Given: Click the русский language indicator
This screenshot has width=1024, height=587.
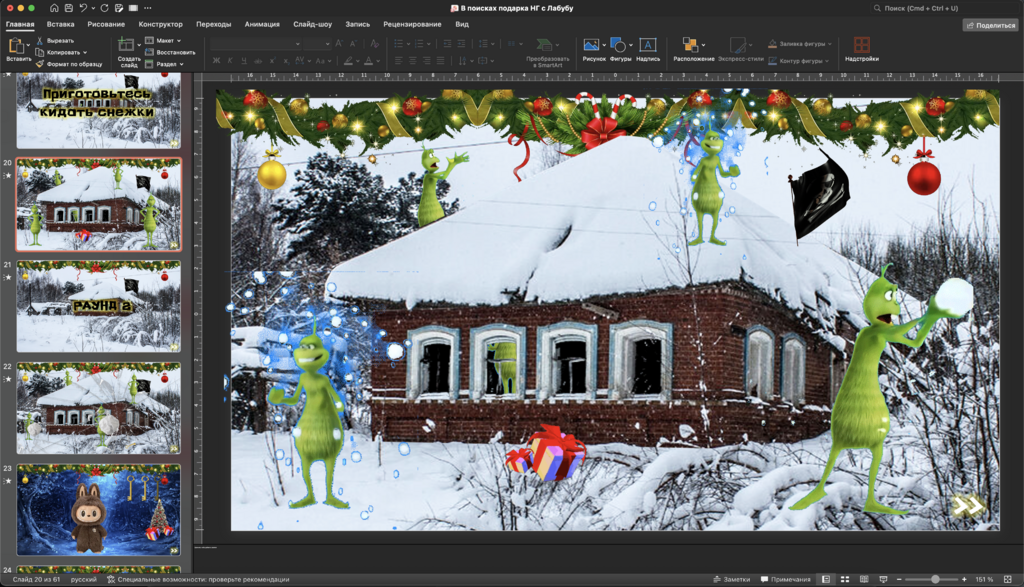Looking at the screenshot, I should click(84, 579).
